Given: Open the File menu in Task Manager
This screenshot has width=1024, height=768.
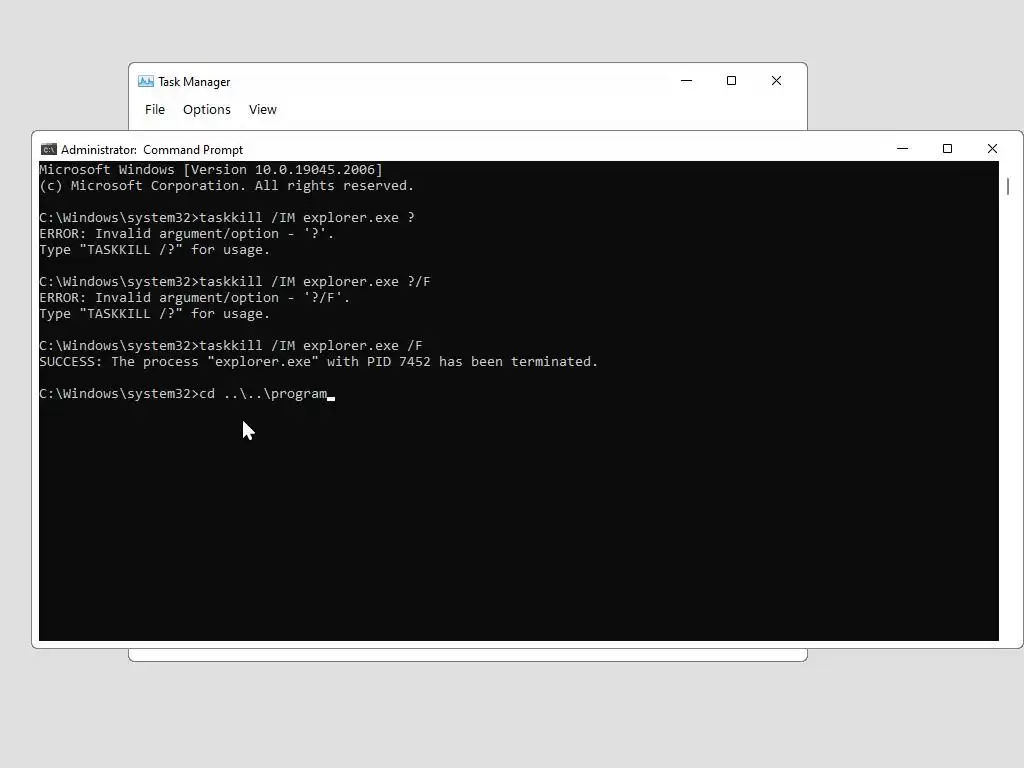Looking at the screenshot, I should pos(155,110).
